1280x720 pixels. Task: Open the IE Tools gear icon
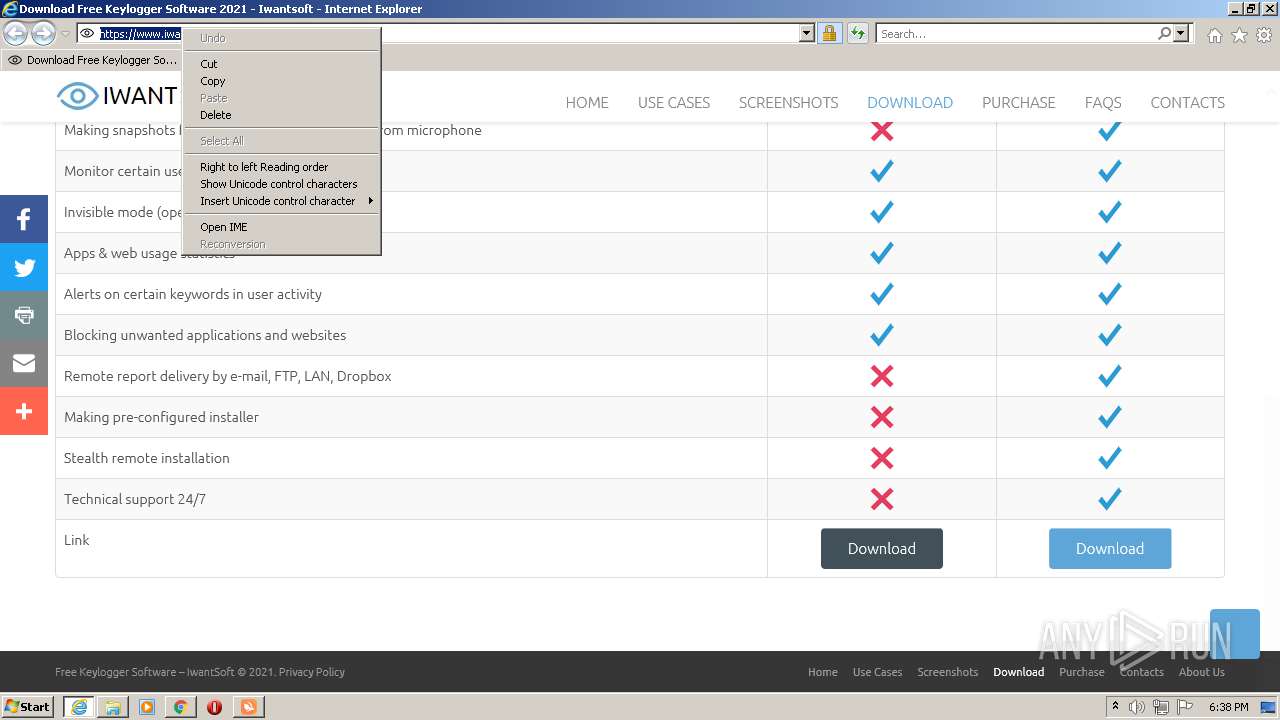tap(1264, 35)
